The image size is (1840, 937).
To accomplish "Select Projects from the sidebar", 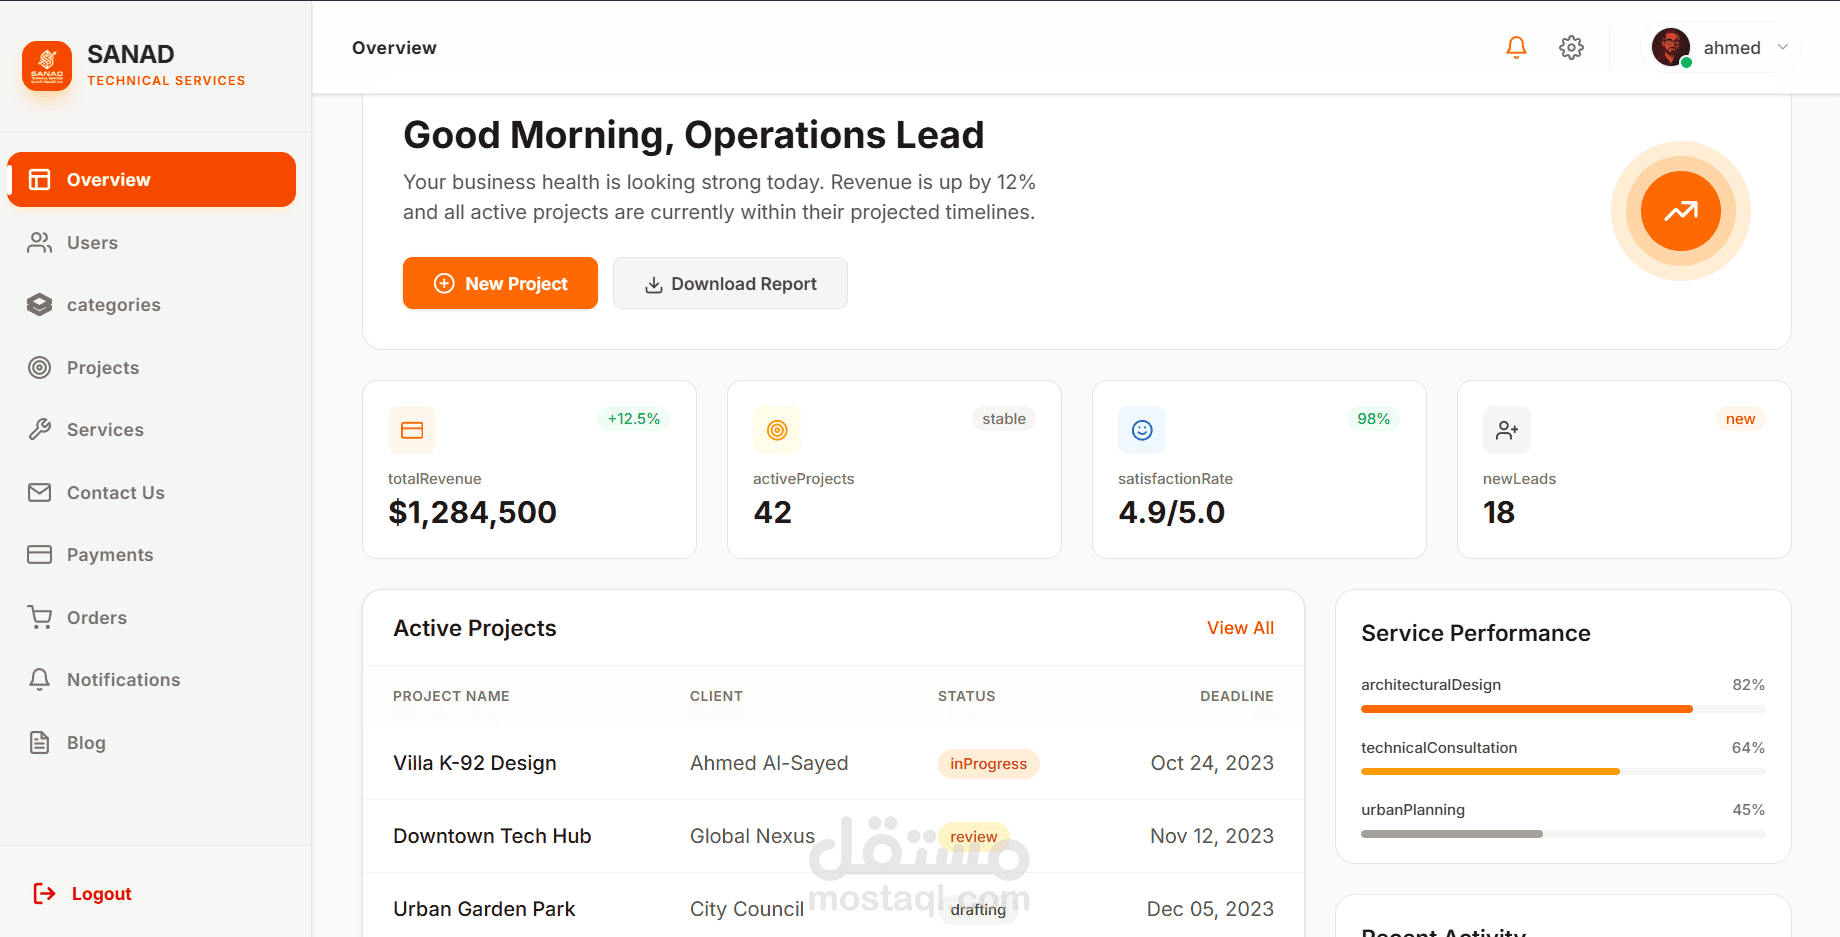I will [151, 367].
